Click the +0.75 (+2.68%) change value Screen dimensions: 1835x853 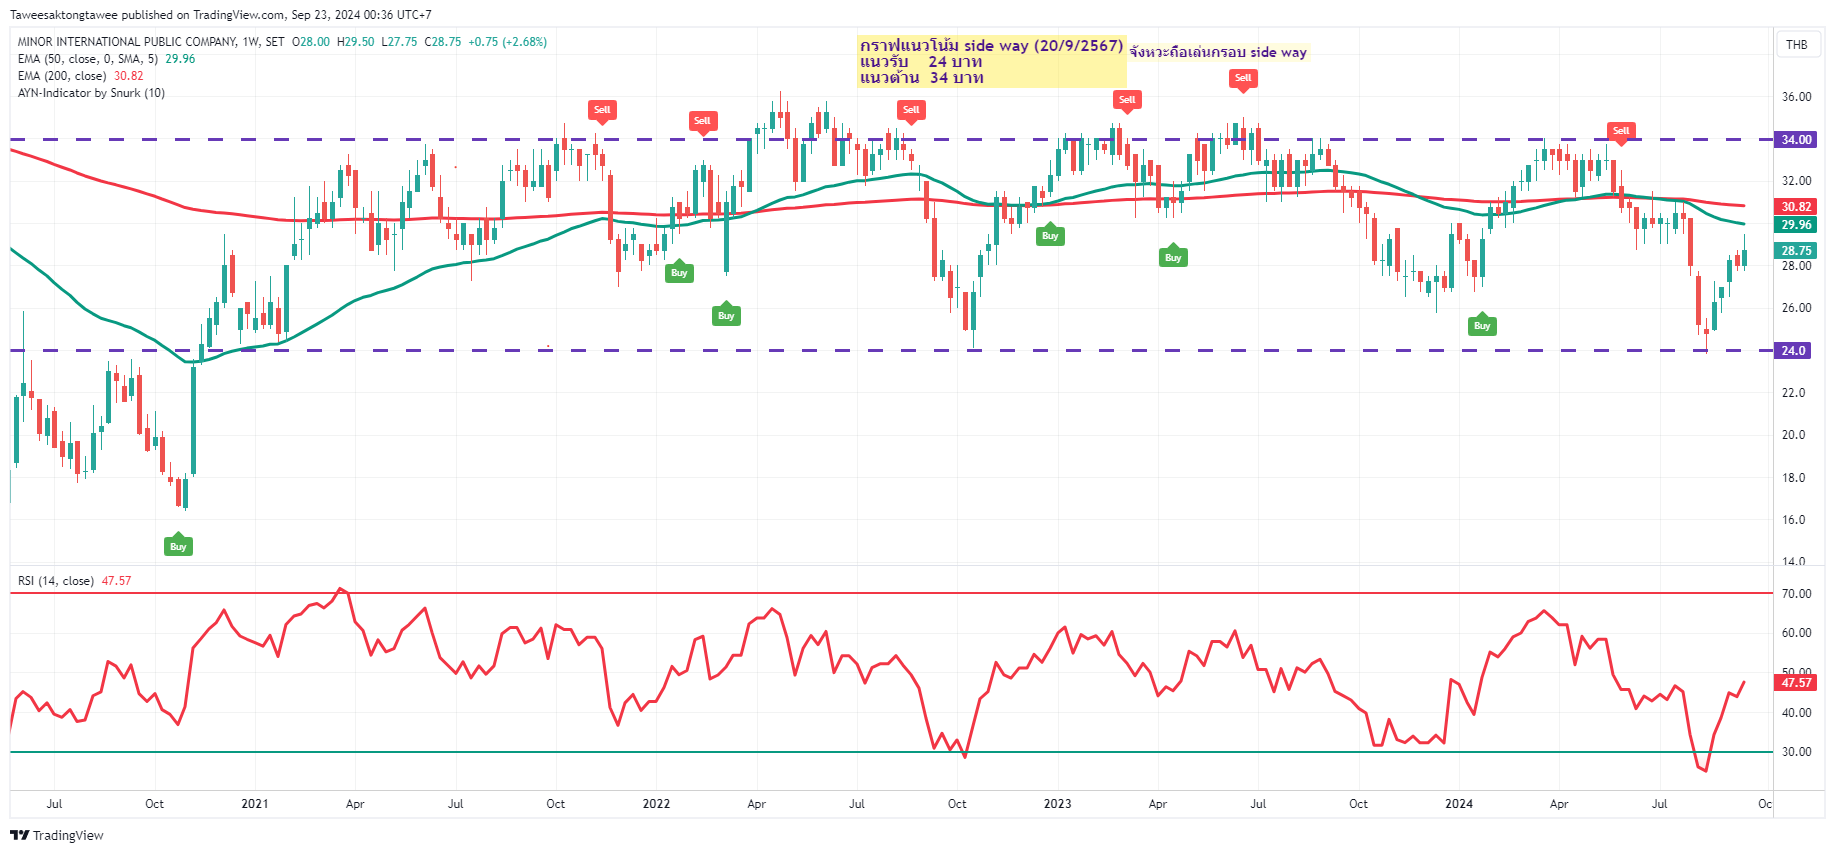click(507, 42)
